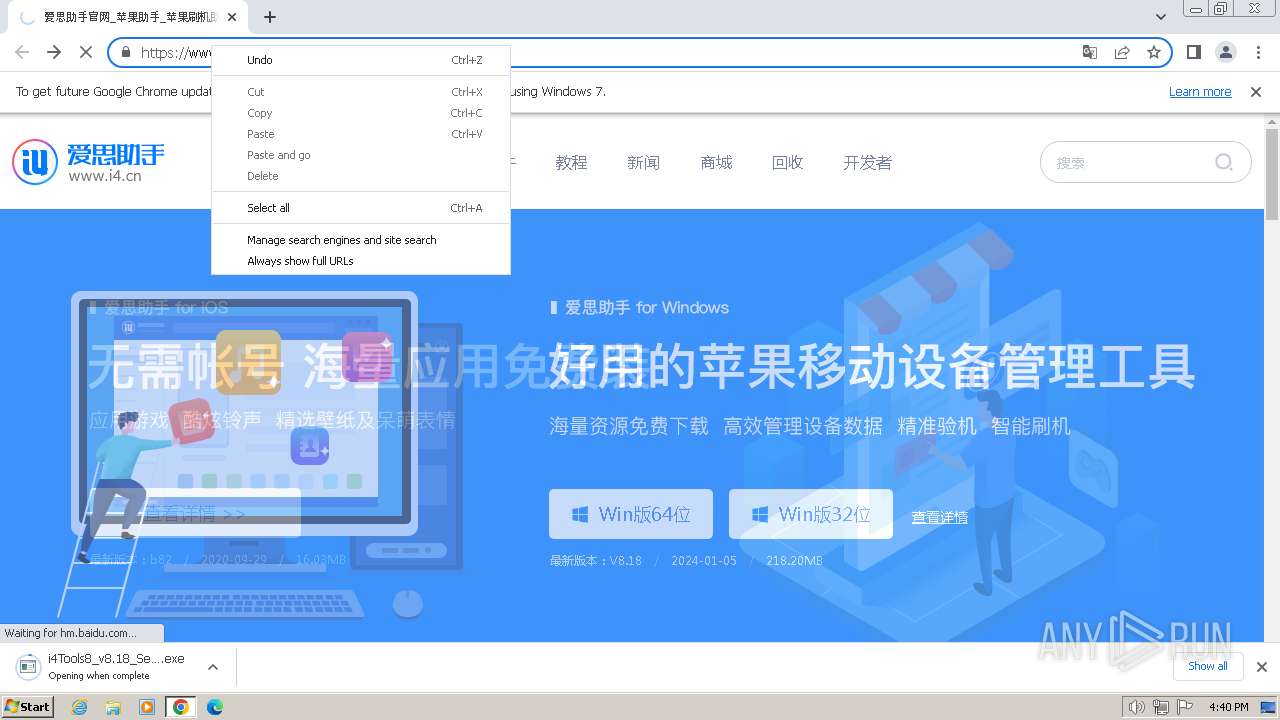This screenshot has width=1280, height=720.
Task: Close the downloads shelf
Action: coord(1262,667)
